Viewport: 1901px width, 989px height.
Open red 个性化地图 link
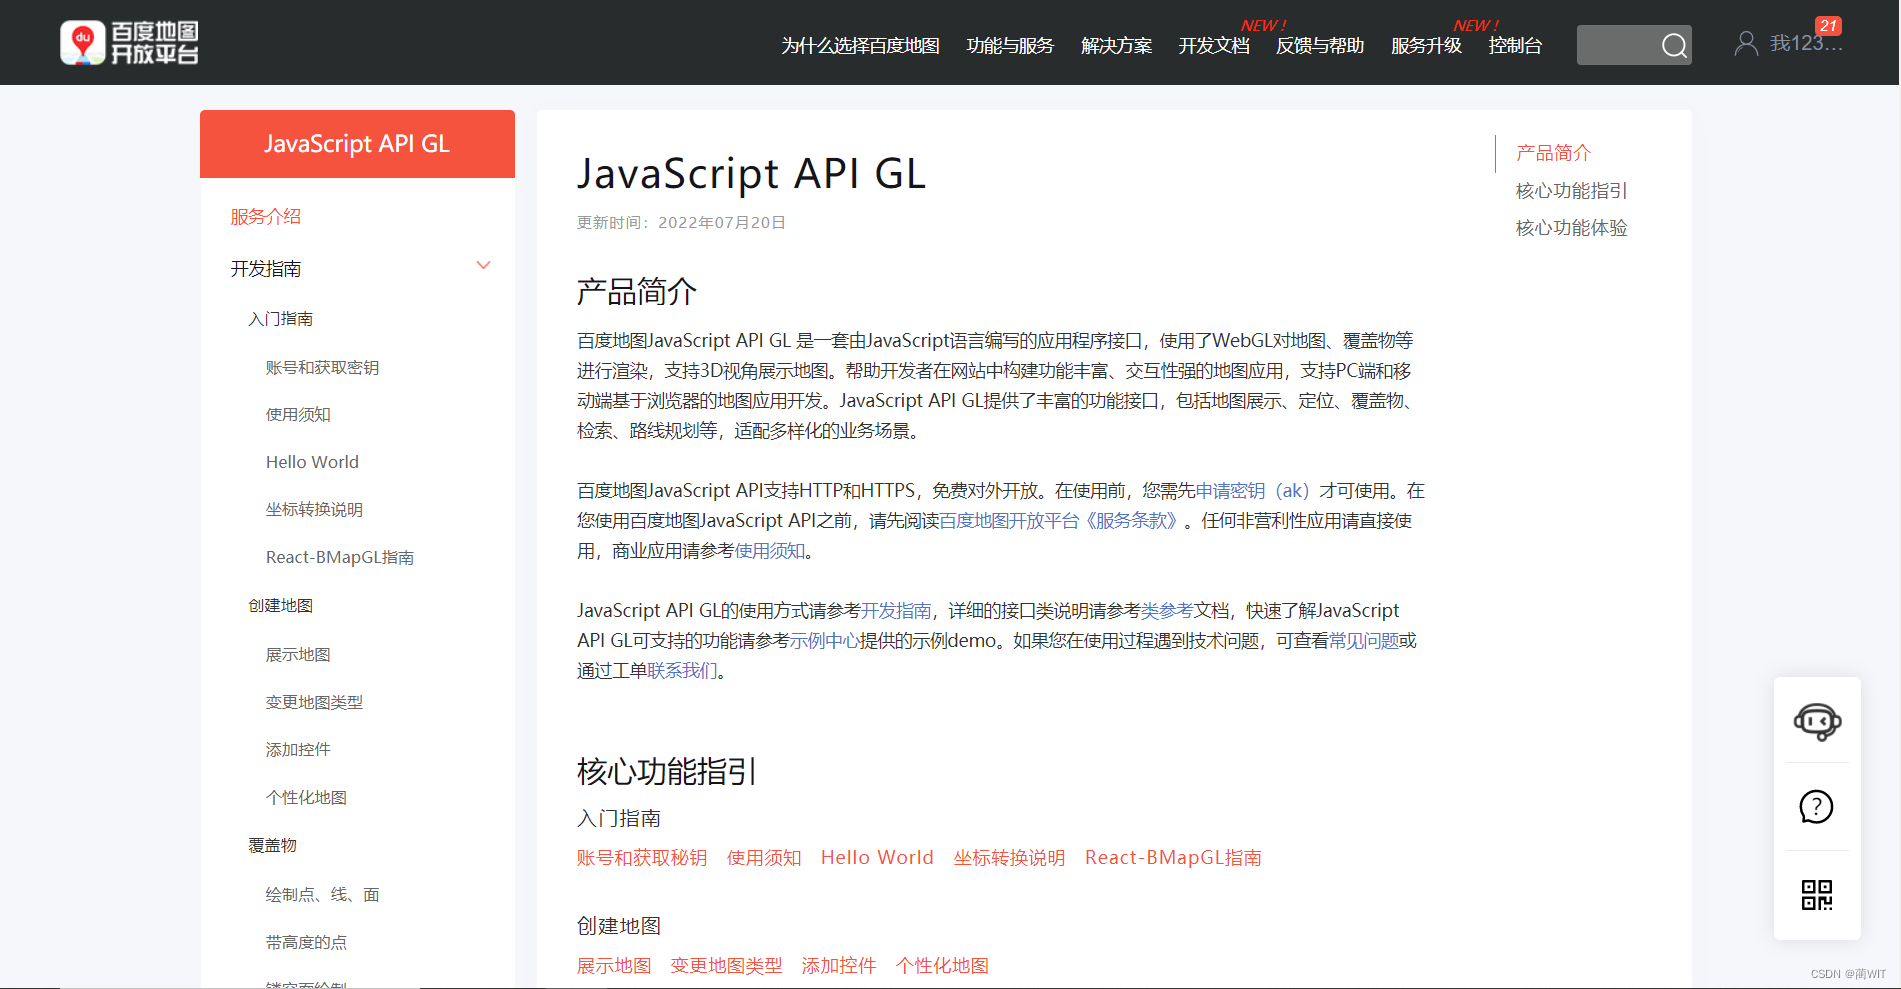[942, 966]
